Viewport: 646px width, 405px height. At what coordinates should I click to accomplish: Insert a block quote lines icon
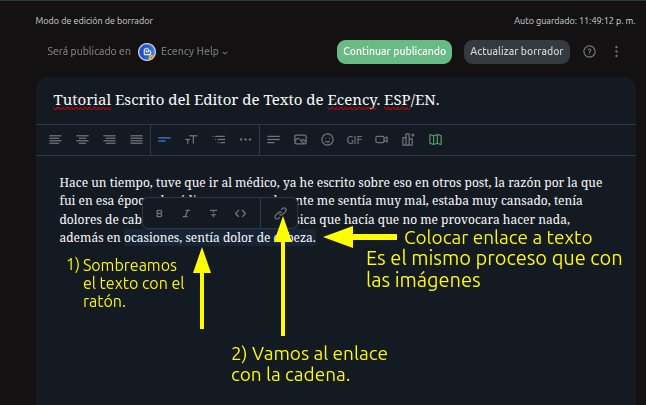(273, 140)
